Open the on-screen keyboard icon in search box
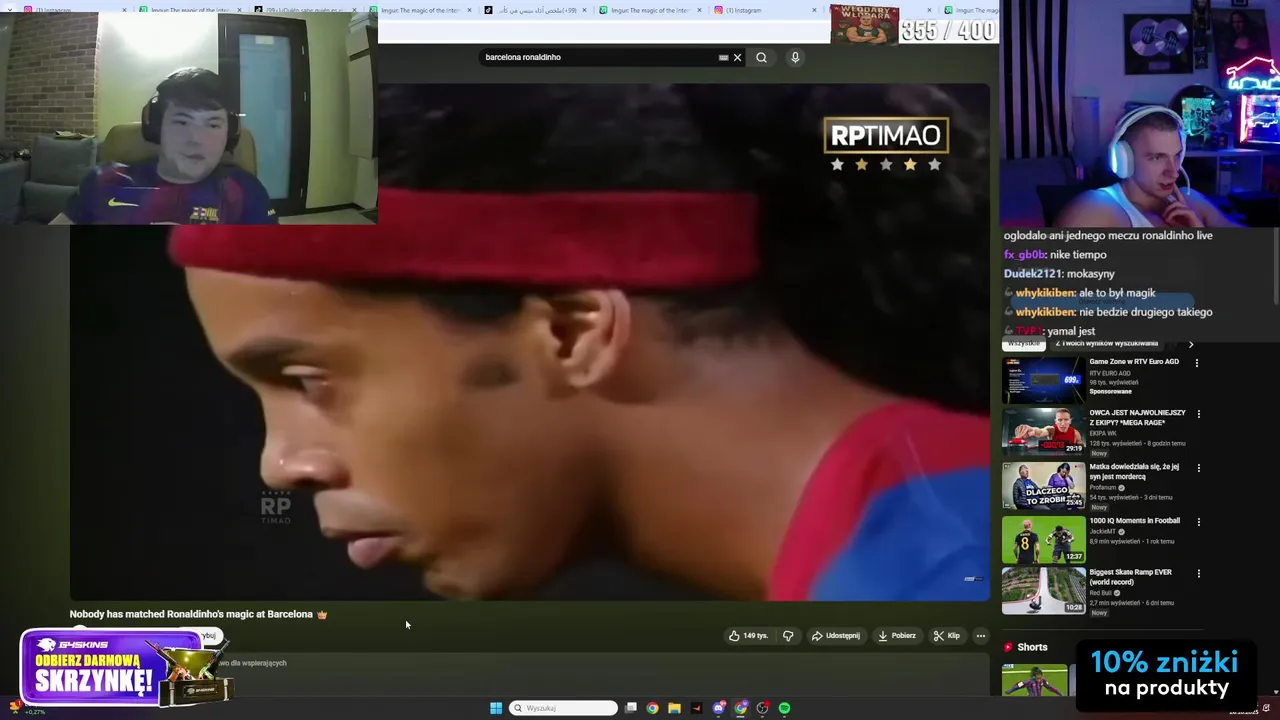Viewport: 1280px width, 720px height. pos(723,57)
